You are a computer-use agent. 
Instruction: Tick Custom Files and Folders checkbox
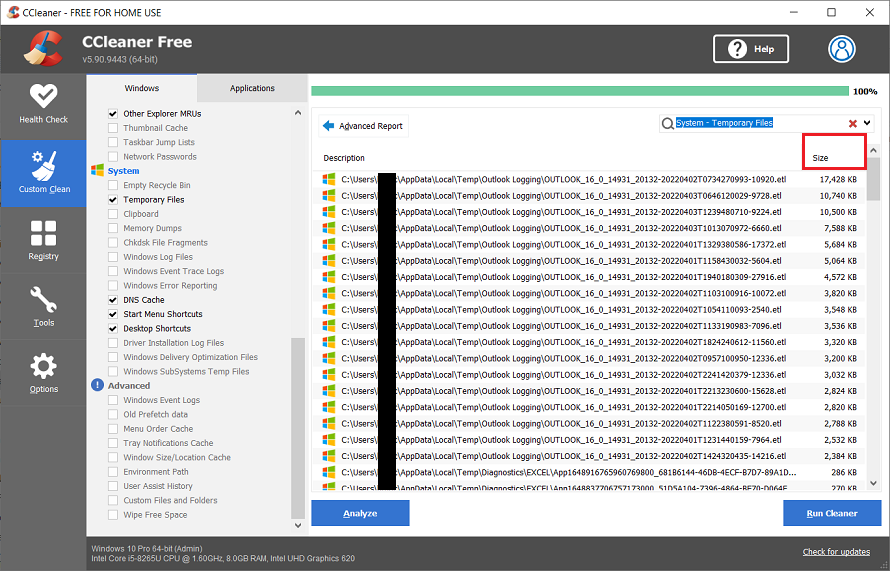click(x=113, y=500)
